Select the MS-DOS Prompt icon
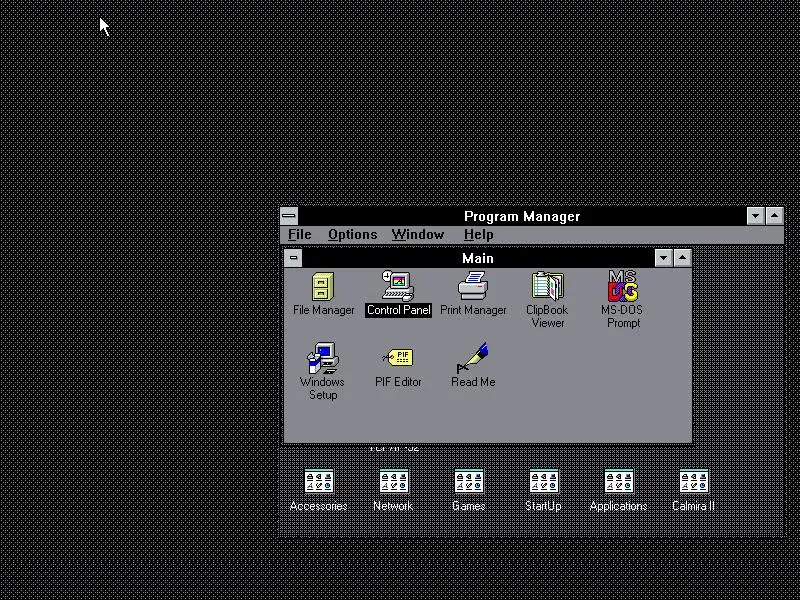This screenshot has width=800, height=600. 622,286
